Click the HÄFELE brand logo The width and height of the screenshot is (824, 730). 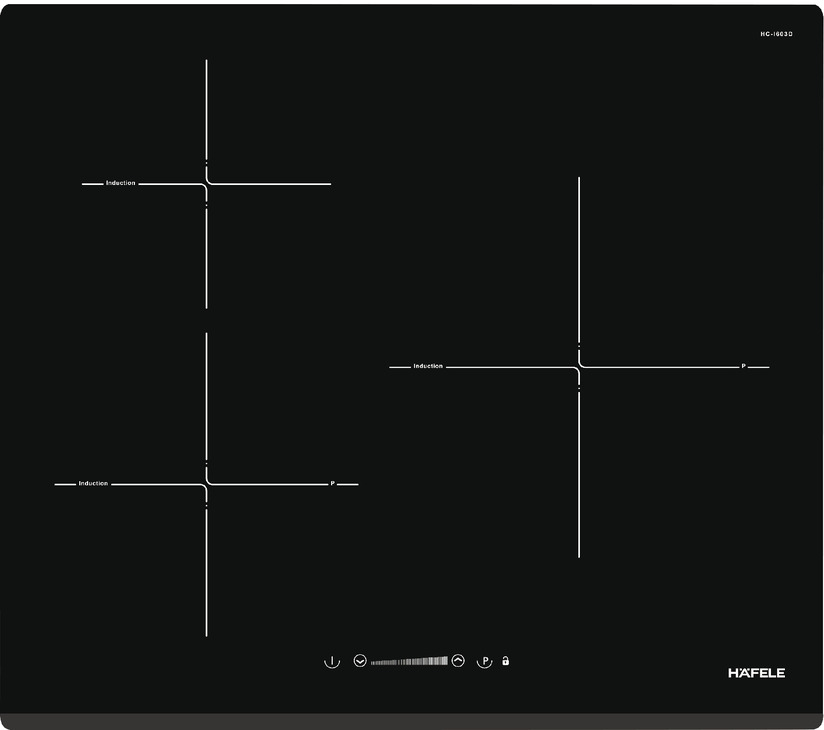pyautogui.click(x=756, y=673)
